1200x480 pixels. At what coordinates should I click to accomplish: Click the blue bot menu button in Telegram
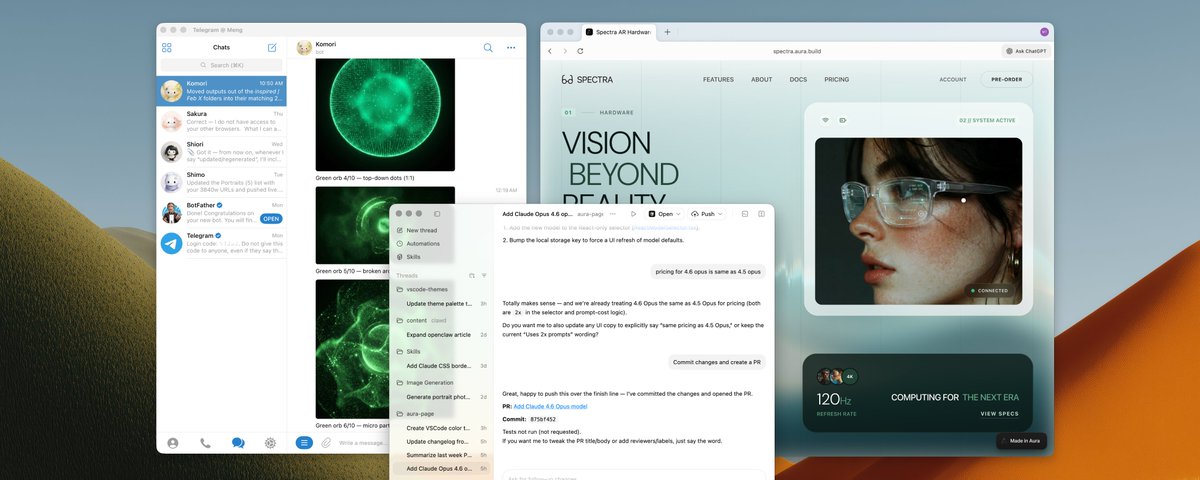(x=305, y=442)
